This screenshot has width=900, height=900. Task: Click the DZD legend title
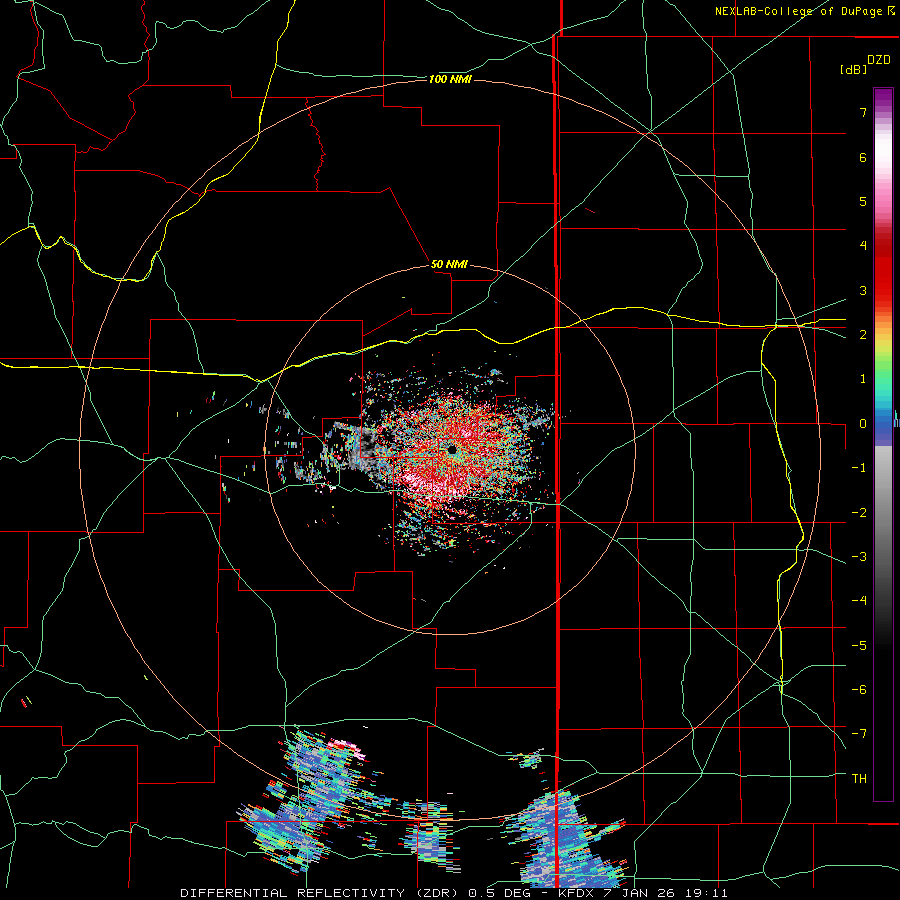tap(879, 60)
